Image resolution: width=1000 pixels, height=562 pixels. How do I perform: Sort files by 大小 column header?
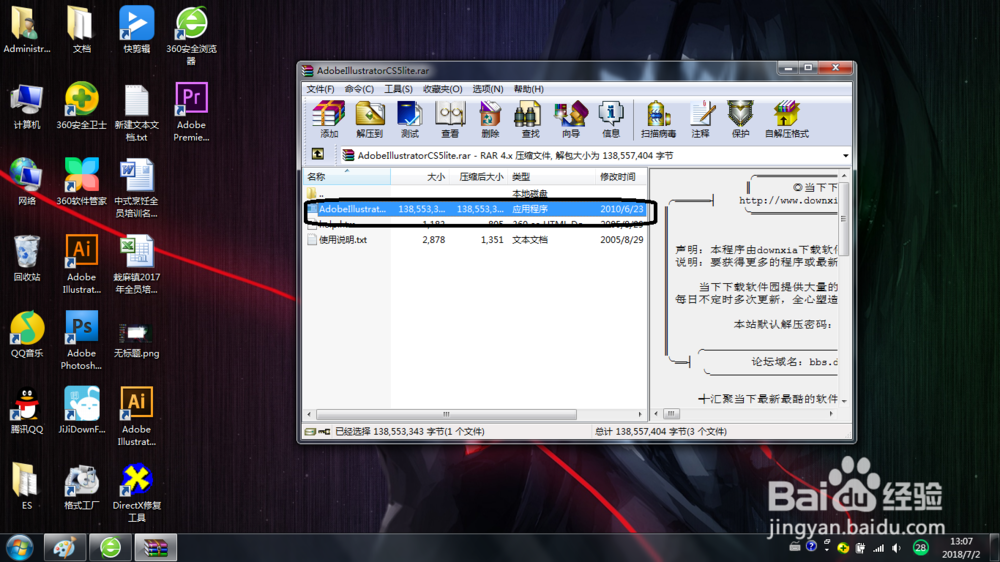(x=420, y=177)
